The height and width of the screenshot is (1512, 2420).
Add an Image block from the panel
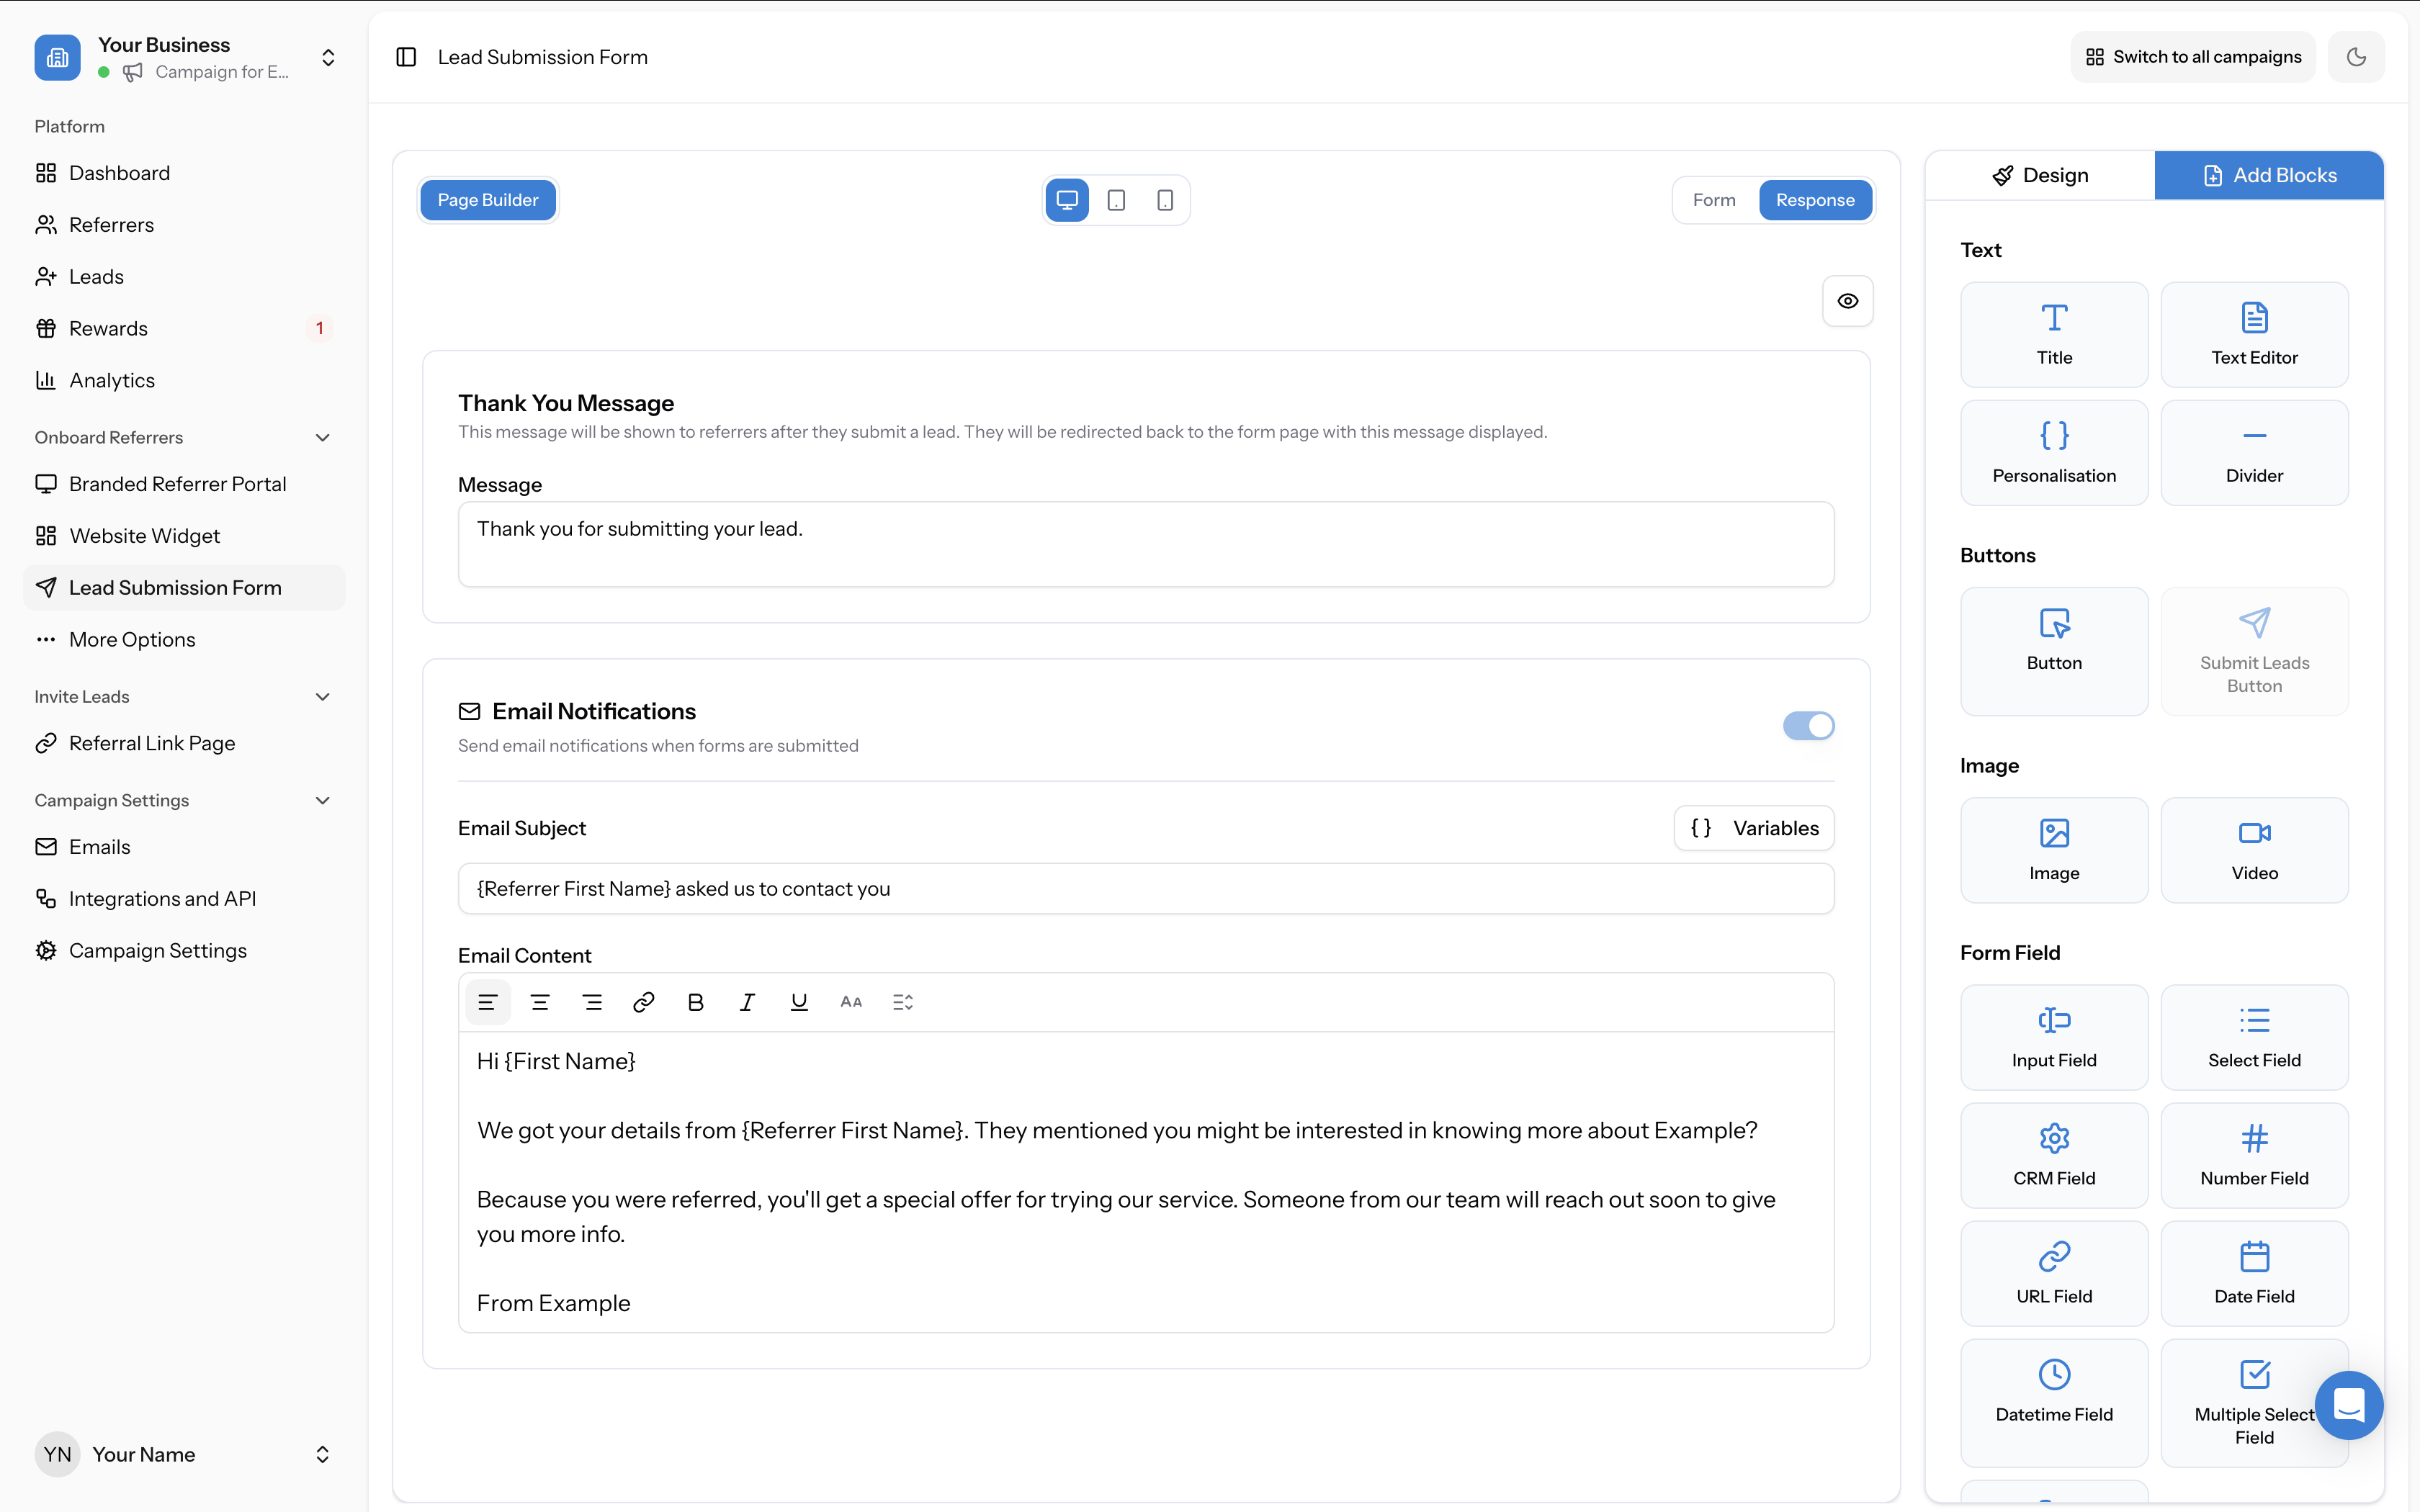2054,849
